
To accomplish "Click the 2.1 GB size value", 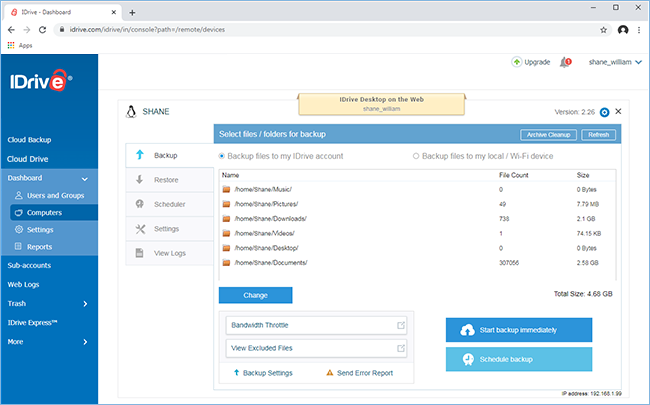I will pyautogui.click(x=586, y=218).
